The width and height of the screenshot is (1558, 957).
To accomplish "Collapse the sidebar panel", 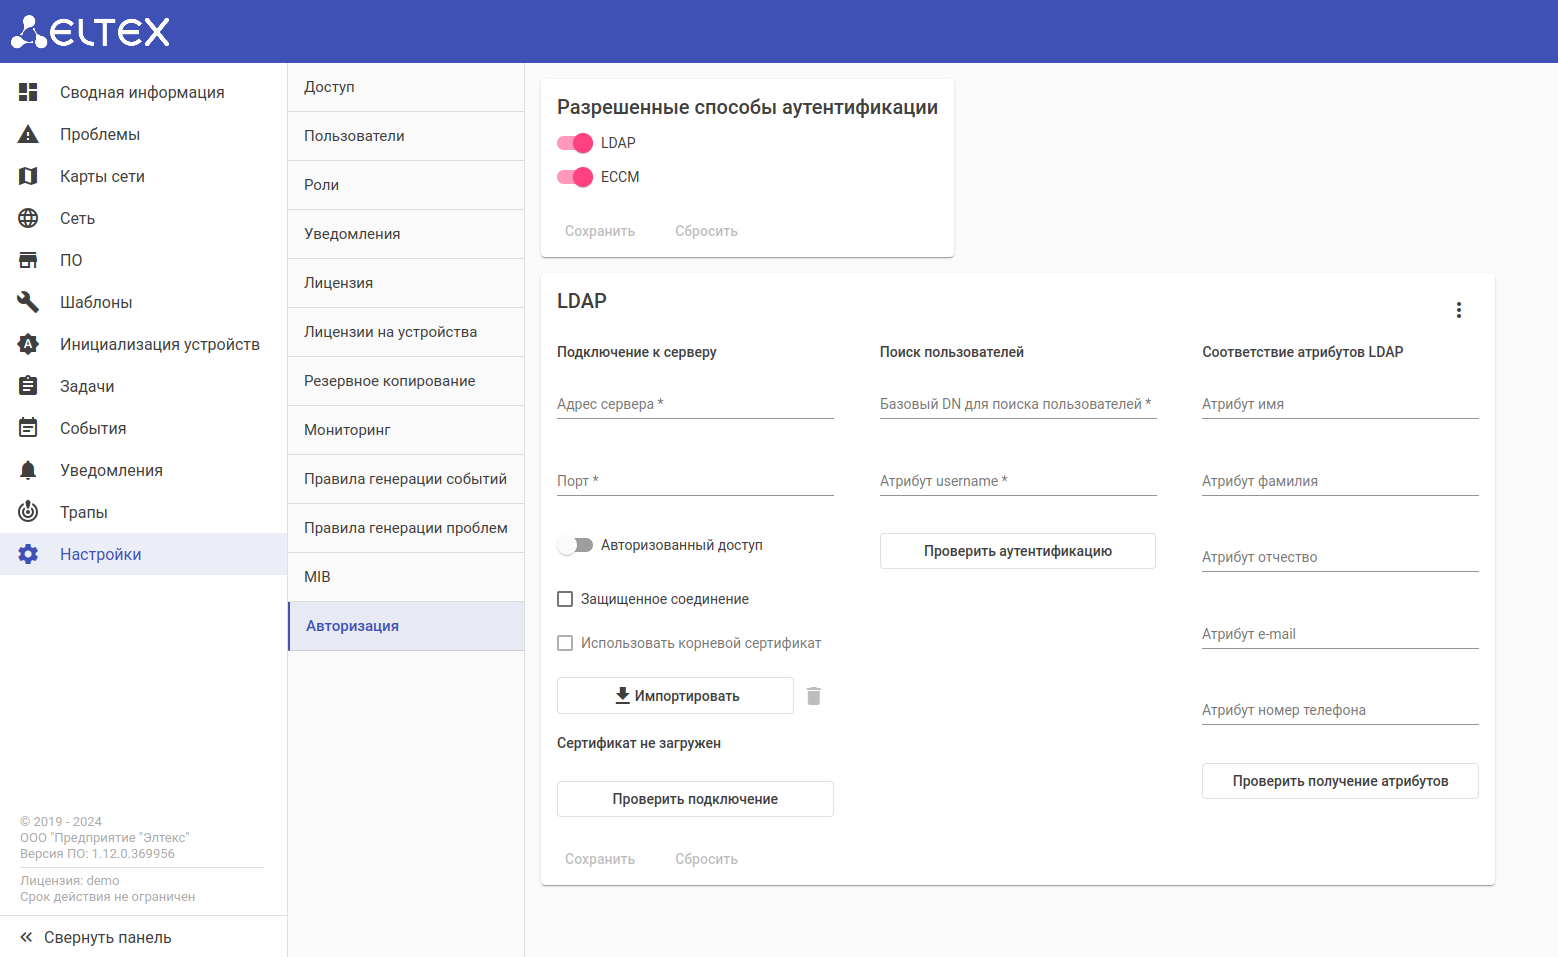I will point(96,937).
